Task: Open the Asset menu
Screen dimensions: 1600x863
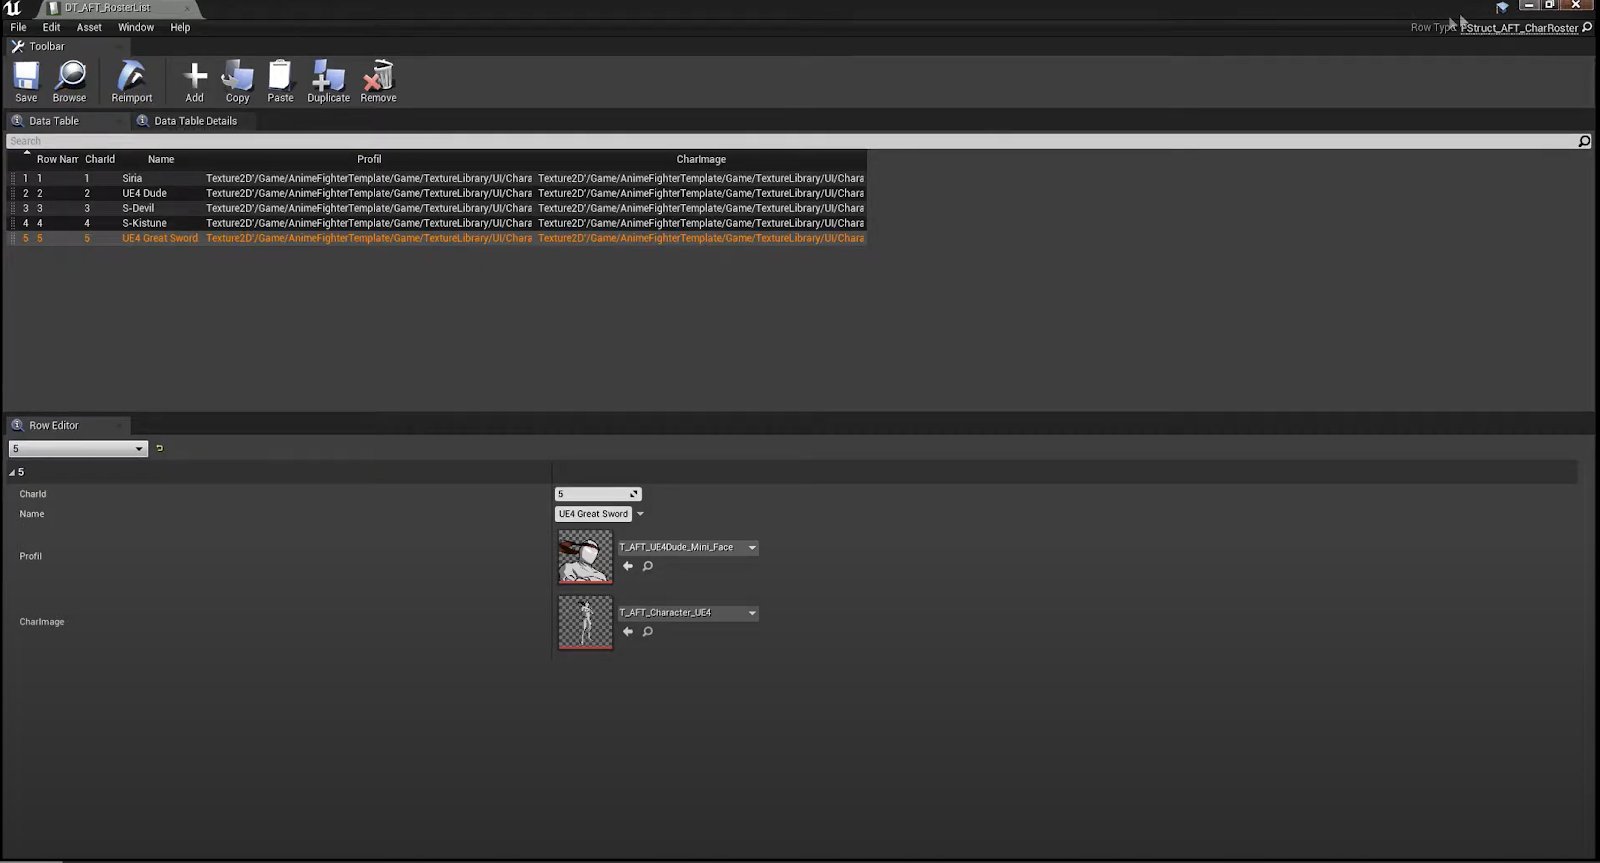Action: [x=89, y=28]
